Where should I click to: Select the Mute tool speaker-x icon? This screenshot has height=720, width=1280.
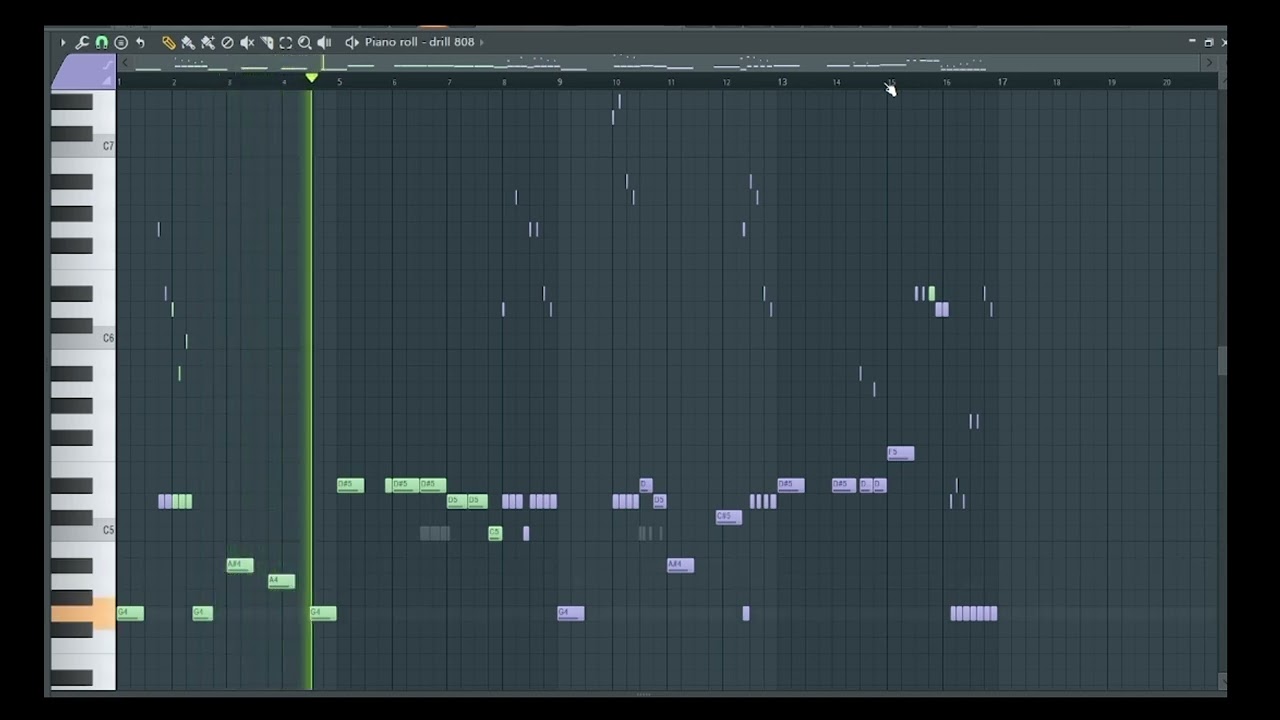[x=247, y=42]
